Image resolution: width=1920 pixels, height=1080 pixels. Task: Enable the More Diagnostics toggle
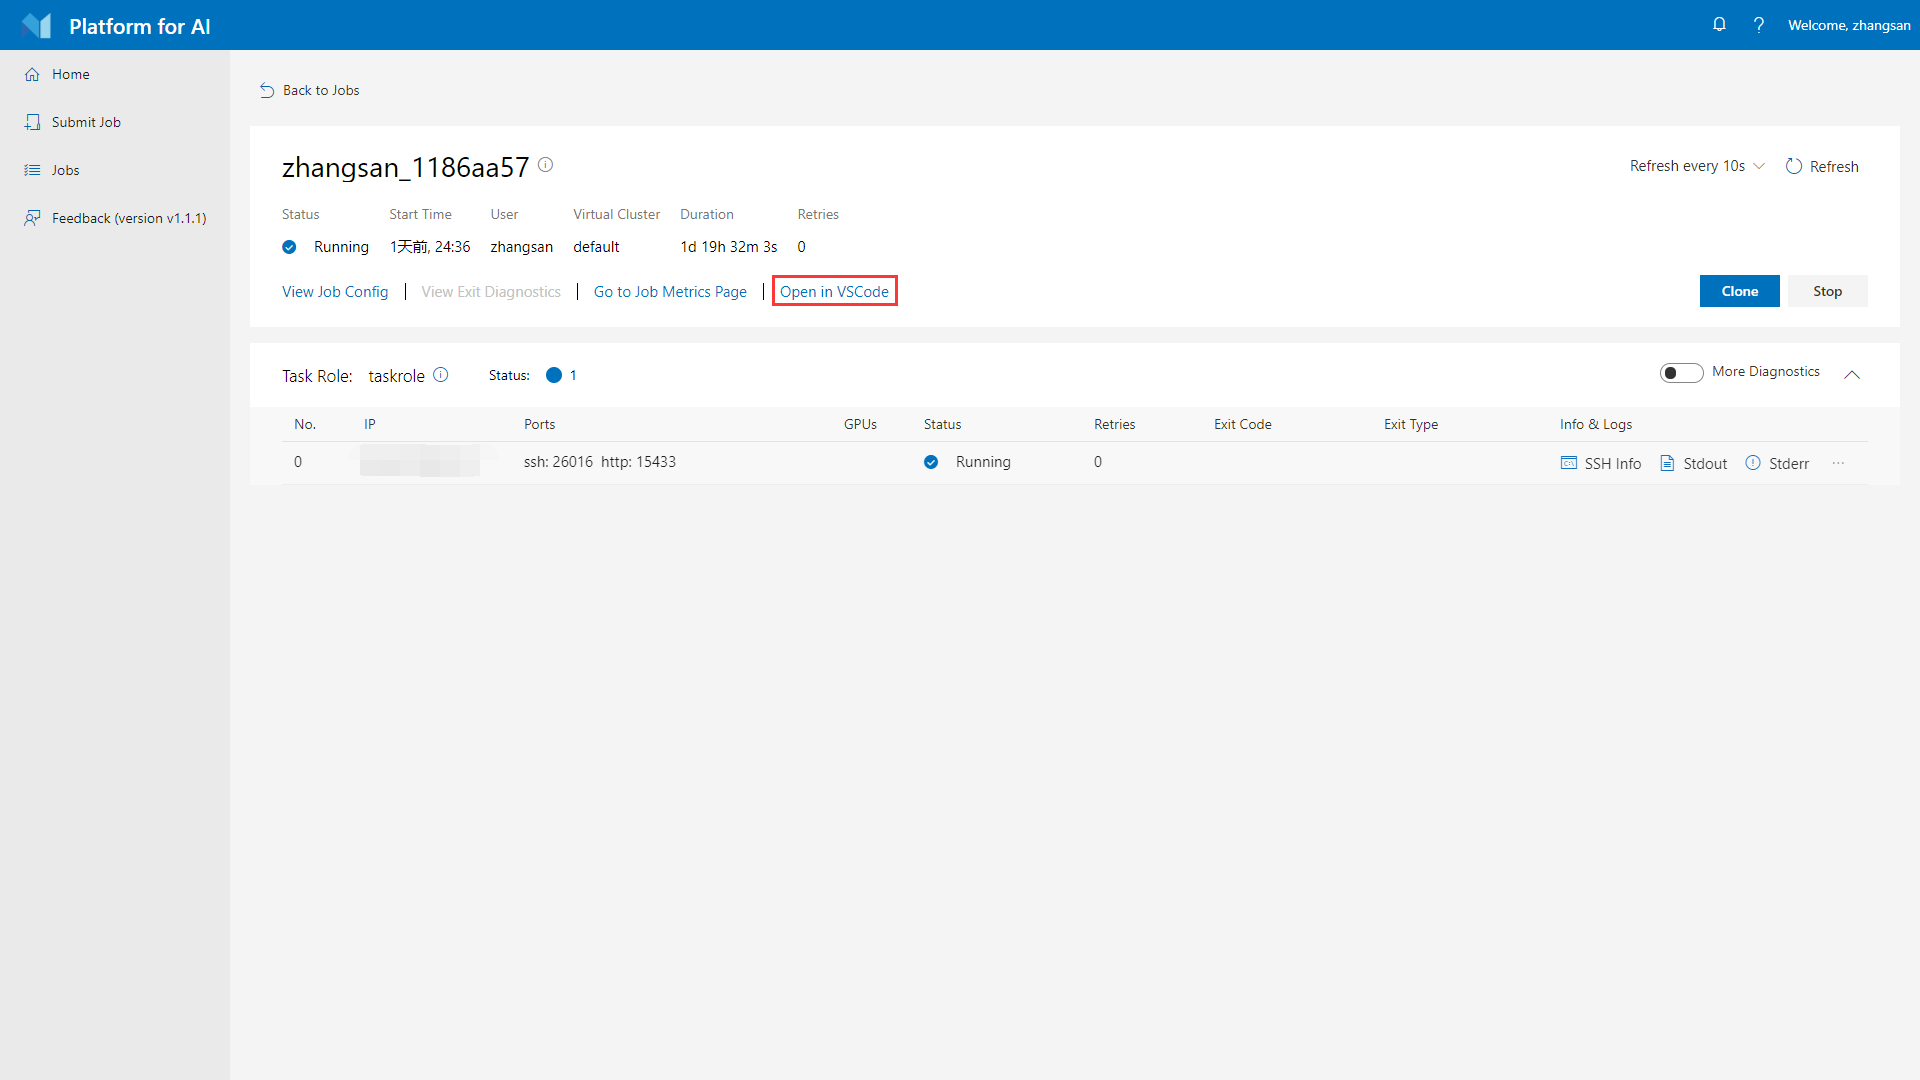click(x=1681, y=373)
